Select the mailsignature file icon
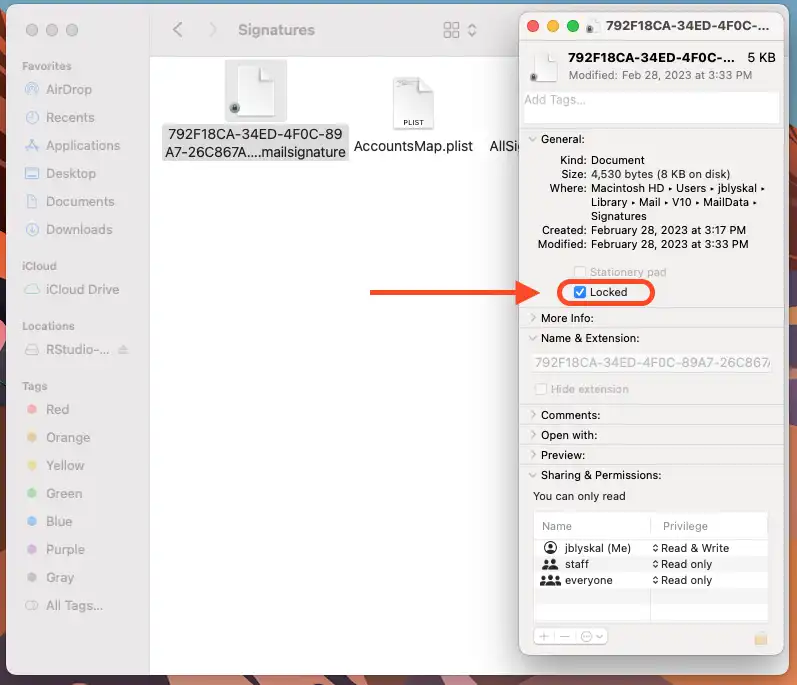The image size is (797, 685). pos(255,90)
